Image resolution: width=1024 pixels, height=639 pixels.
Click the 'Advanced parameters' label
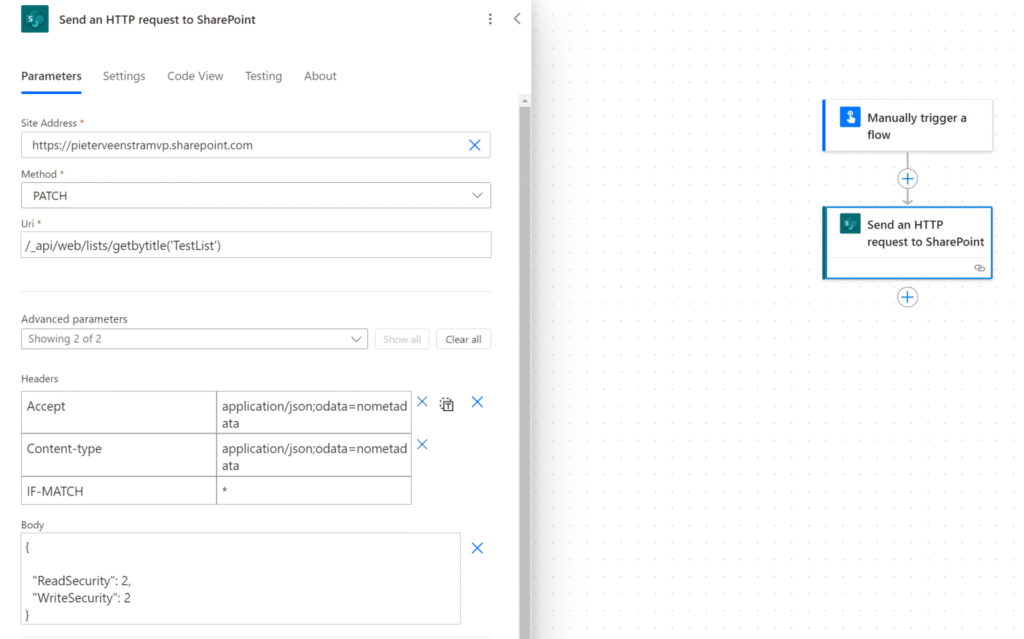point(74,319)
